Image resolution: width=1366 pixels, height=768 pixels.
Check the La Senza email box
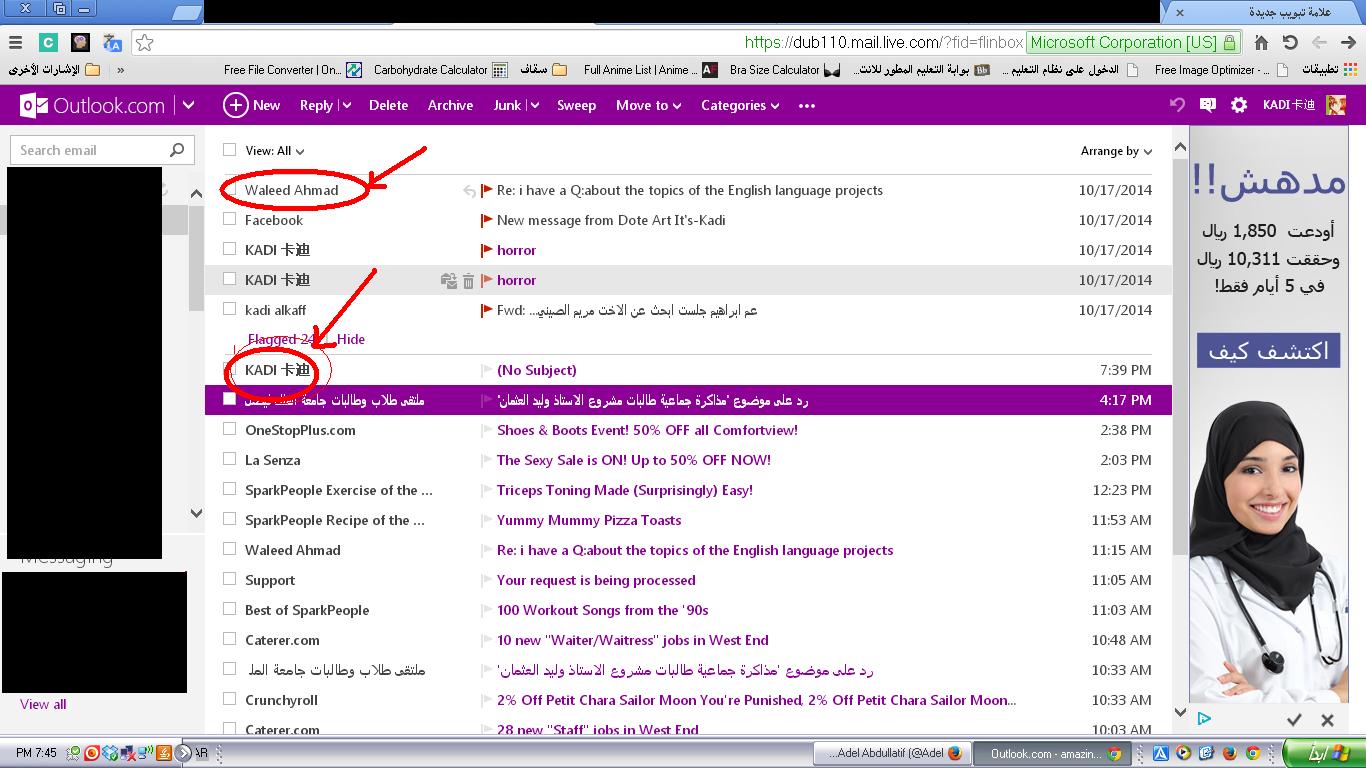[229, 459]
